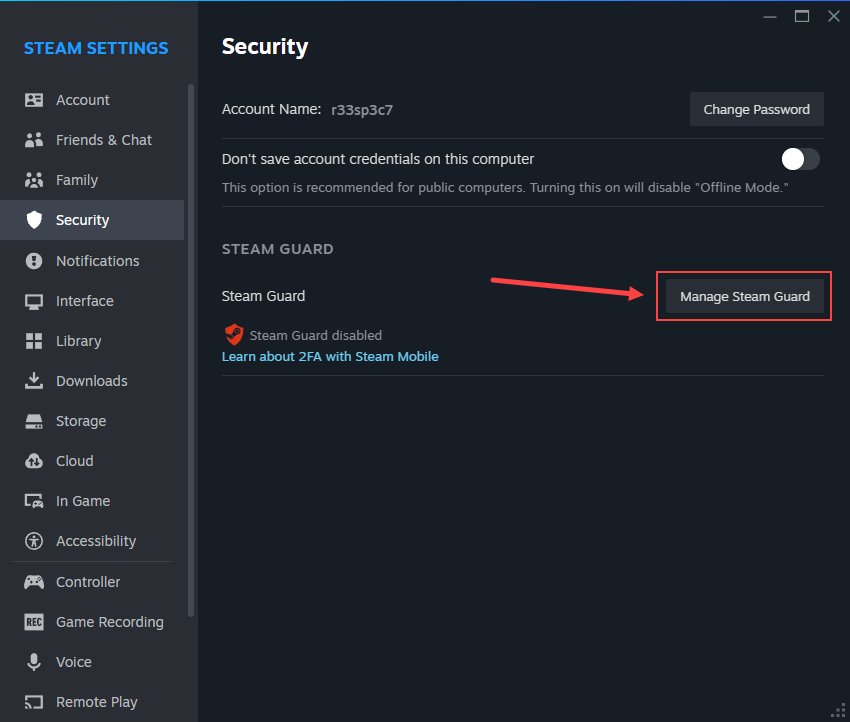The image size is (850, 722).
Task: Select the Family group icon
Action: click(34, 180)
